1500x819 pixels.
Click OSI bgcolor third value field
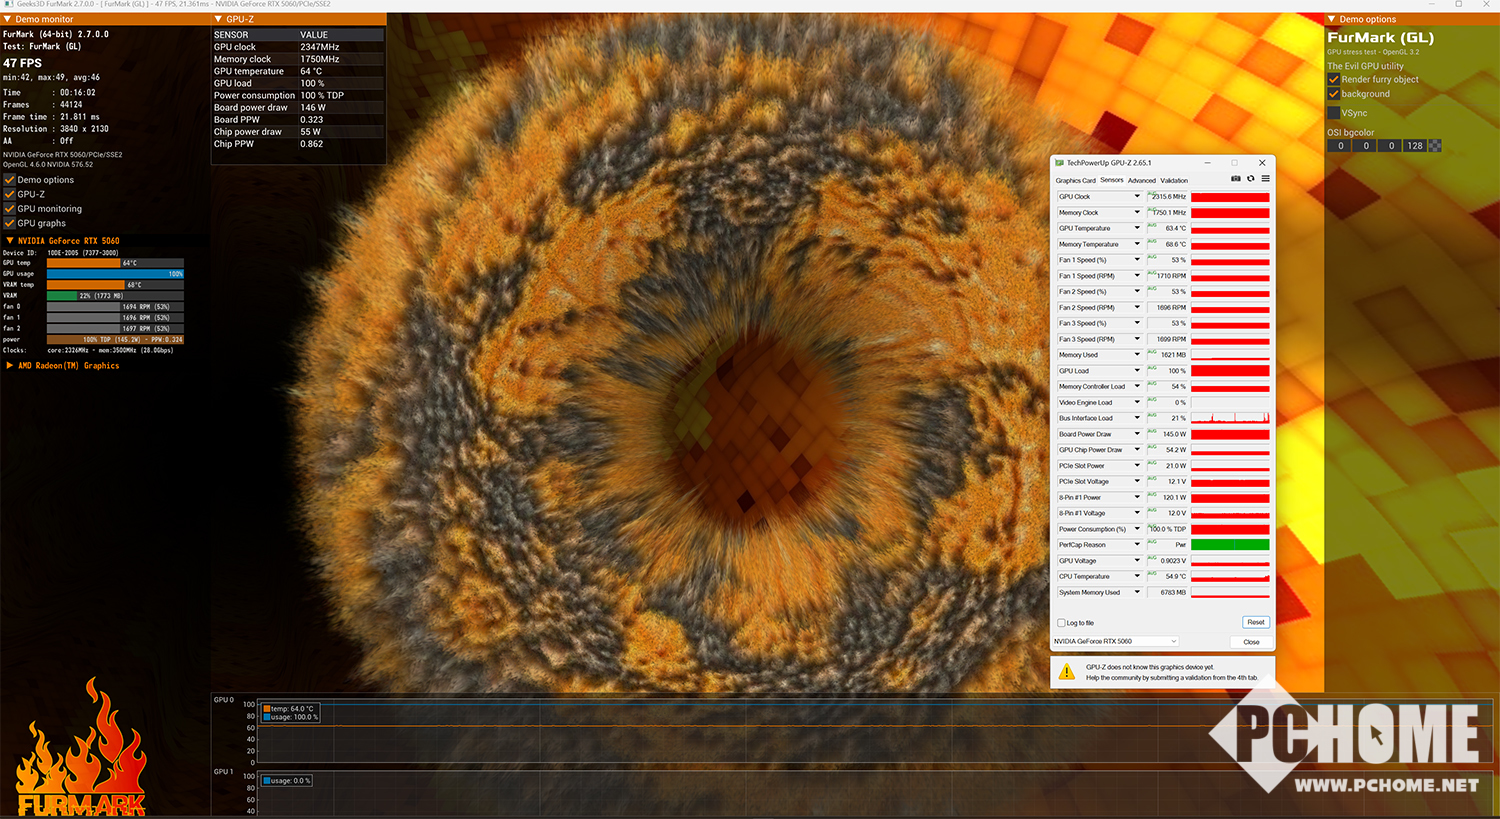click(1391, 146)
